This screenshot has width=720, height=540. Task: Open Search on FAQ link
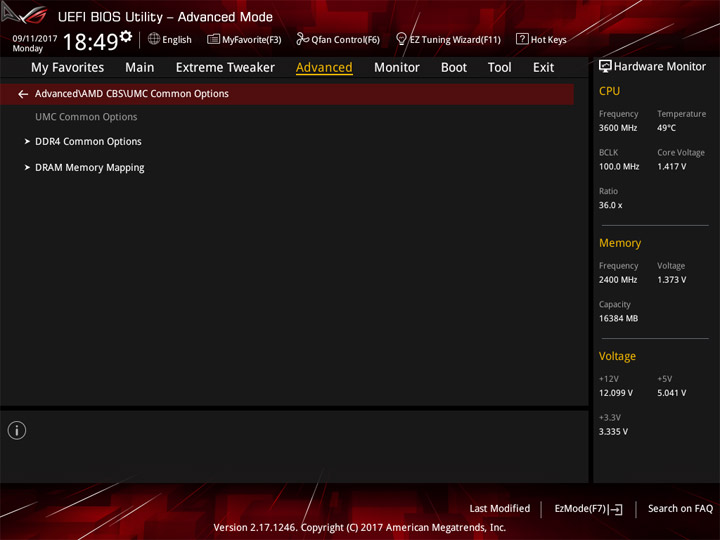pos(680,509)
